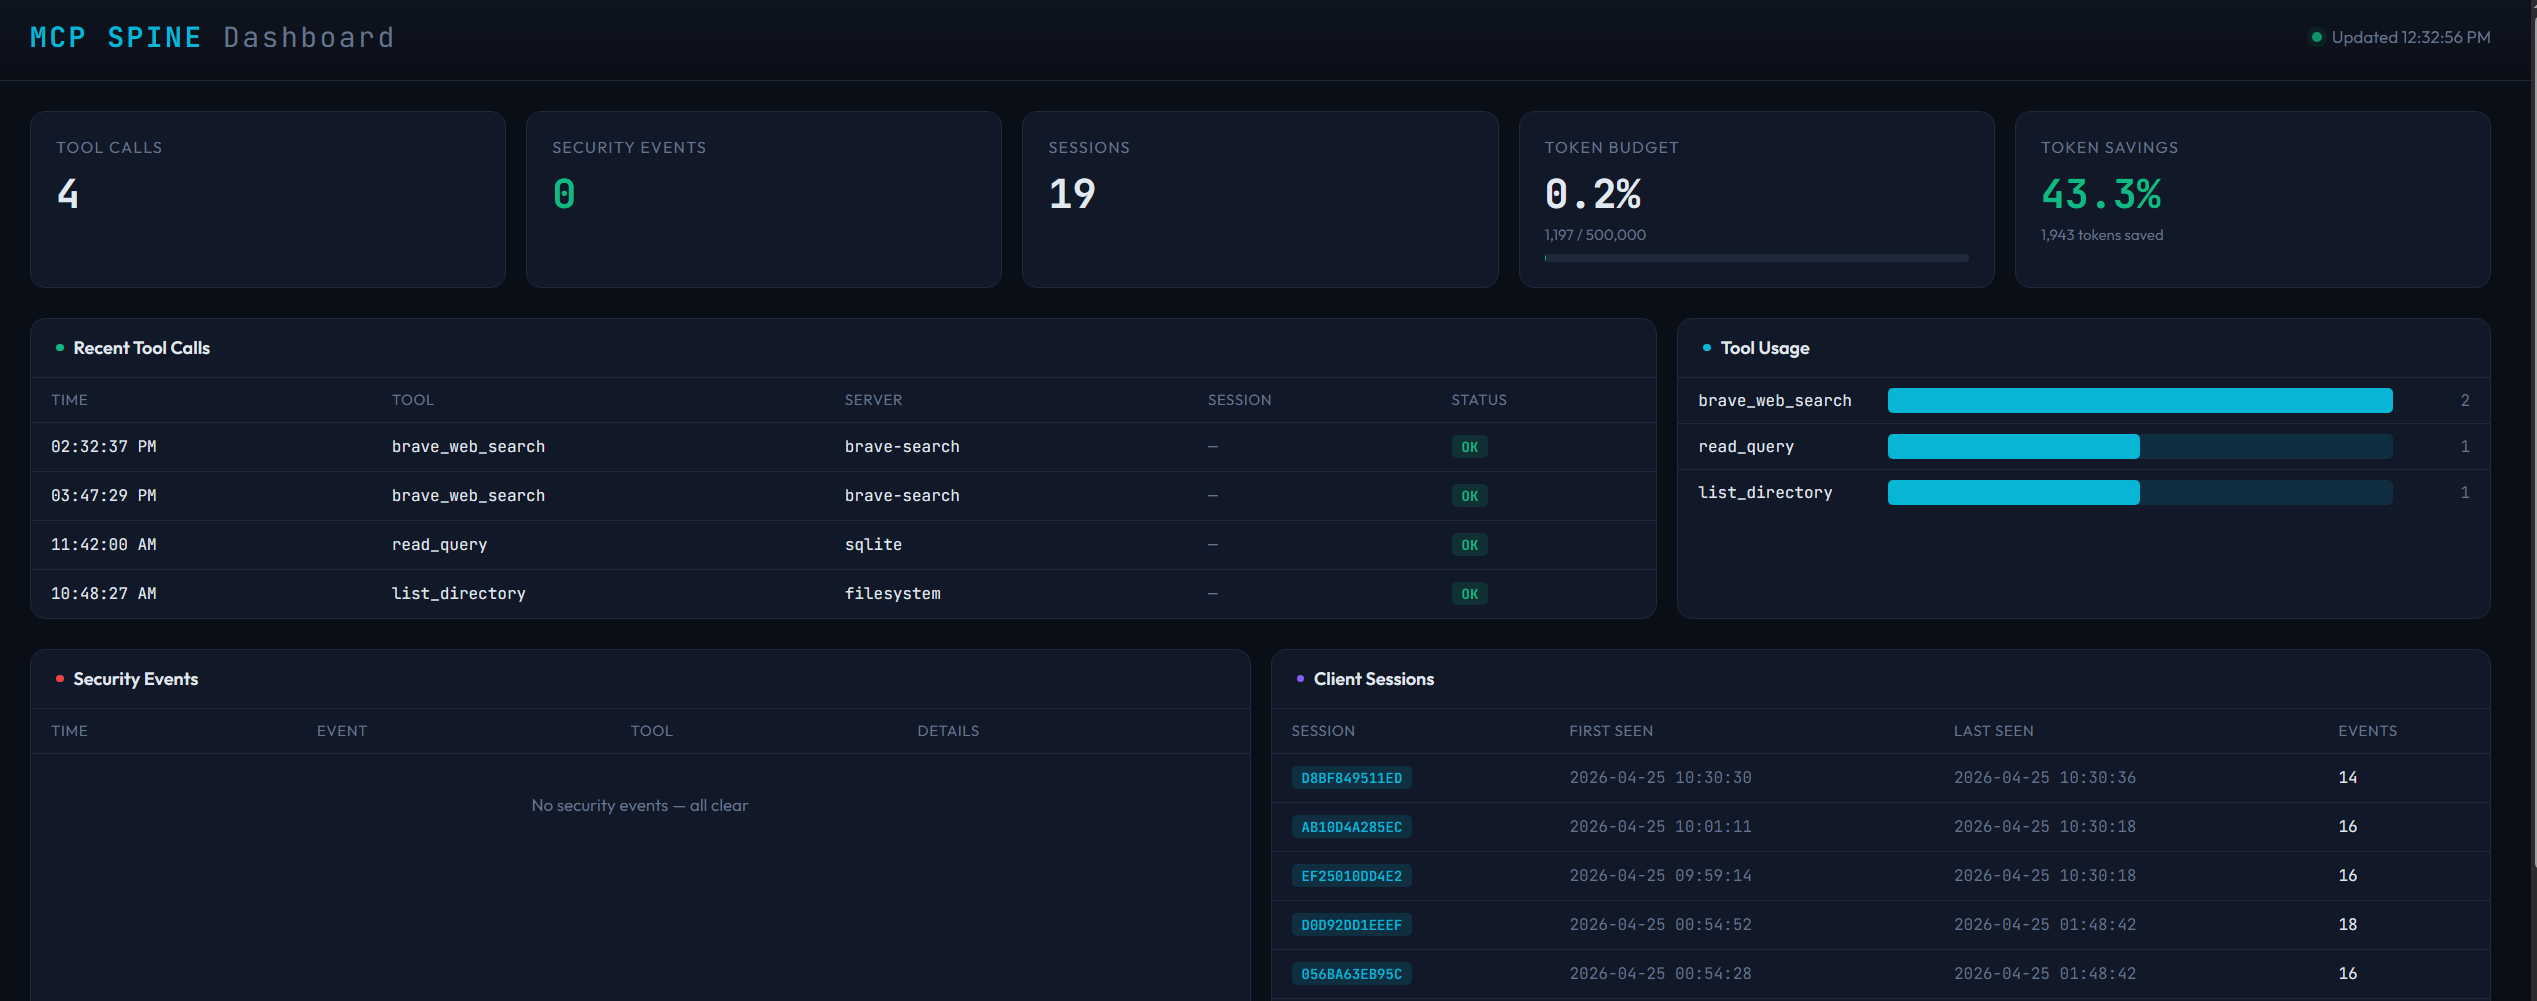
Task: Click the purple dot next to Client Sessions
Action: click(x=1300, y=679)
